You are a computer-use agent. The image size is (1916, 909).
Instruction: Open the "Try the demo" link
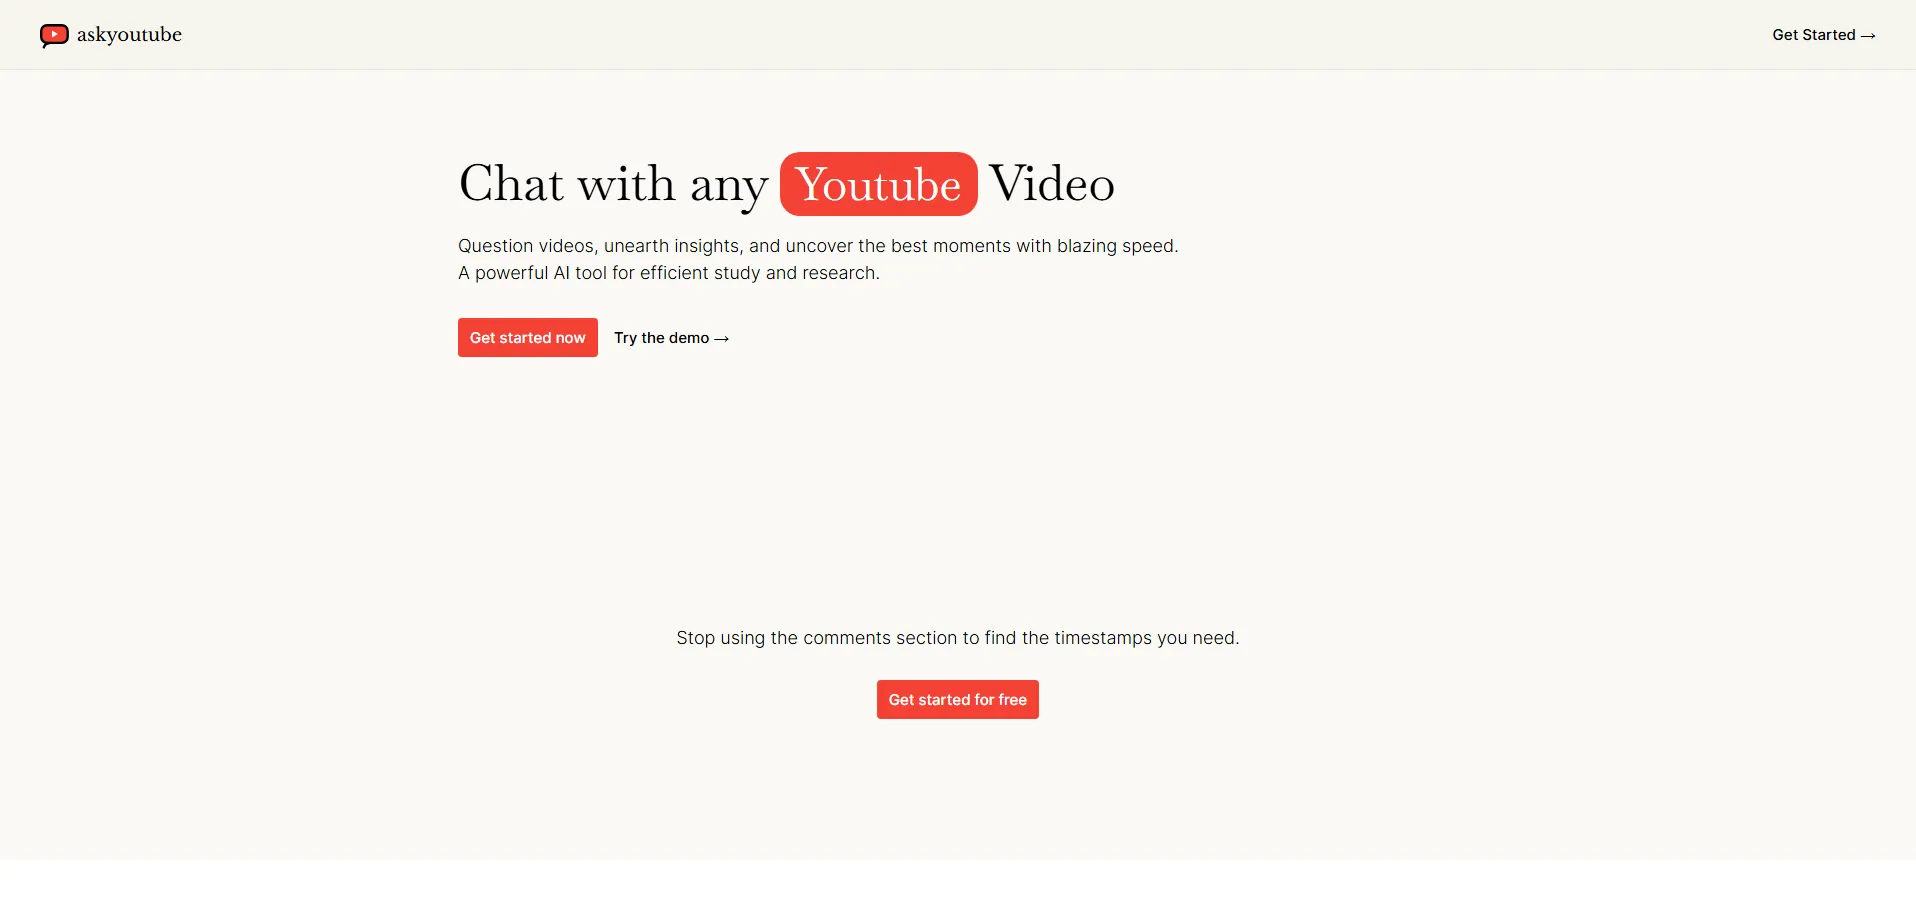[661, 338]
